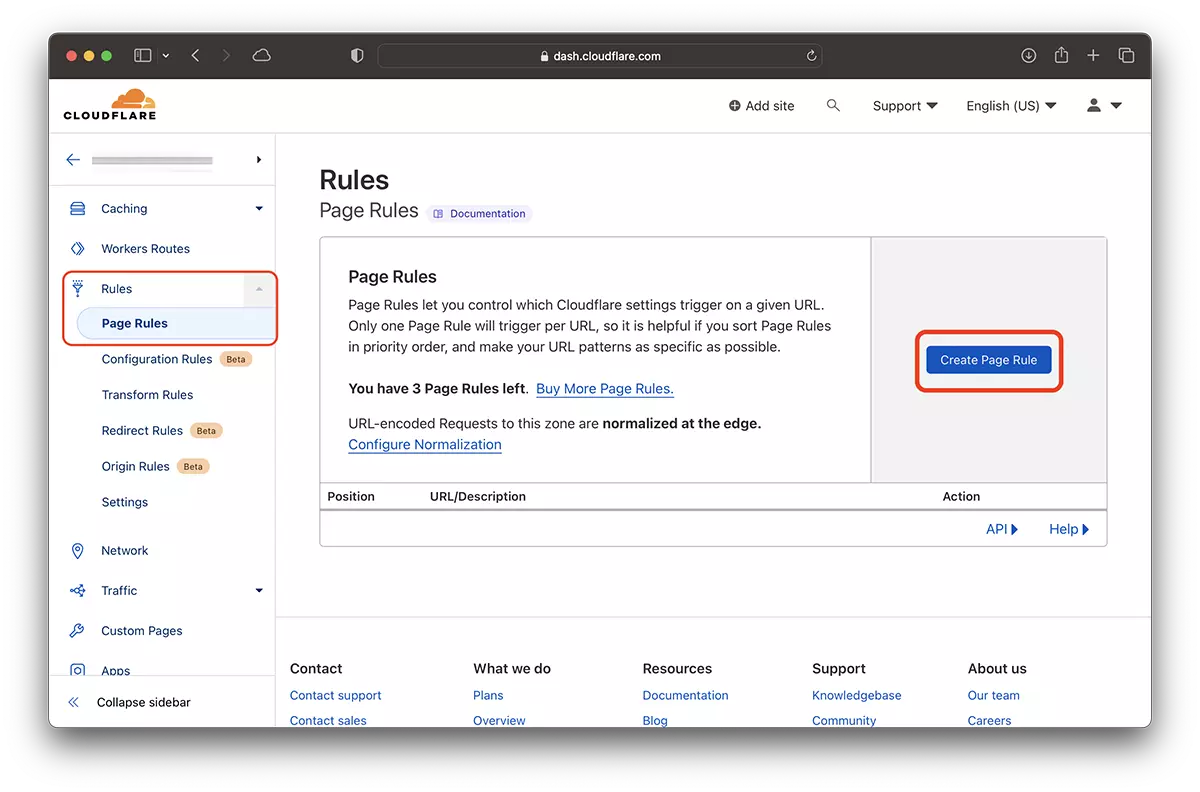This screenshot has height=792, width=1200.
Task: Open the Support dropdown
Action: pyautogui.click(x=904, y=105)
